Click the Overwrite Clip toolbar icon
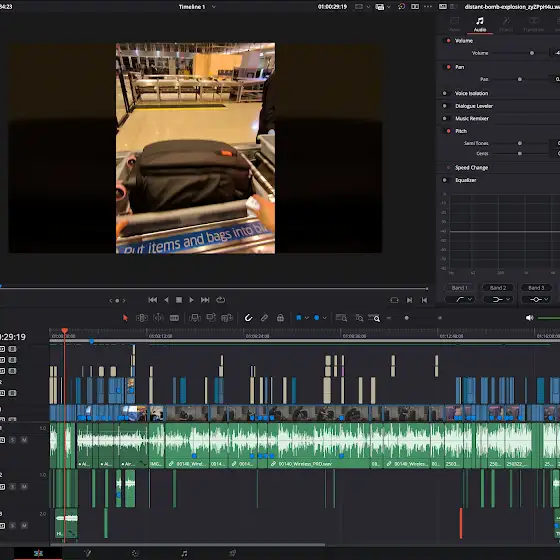The height and width of the screenshot is (560, 560). coord(211,318)
